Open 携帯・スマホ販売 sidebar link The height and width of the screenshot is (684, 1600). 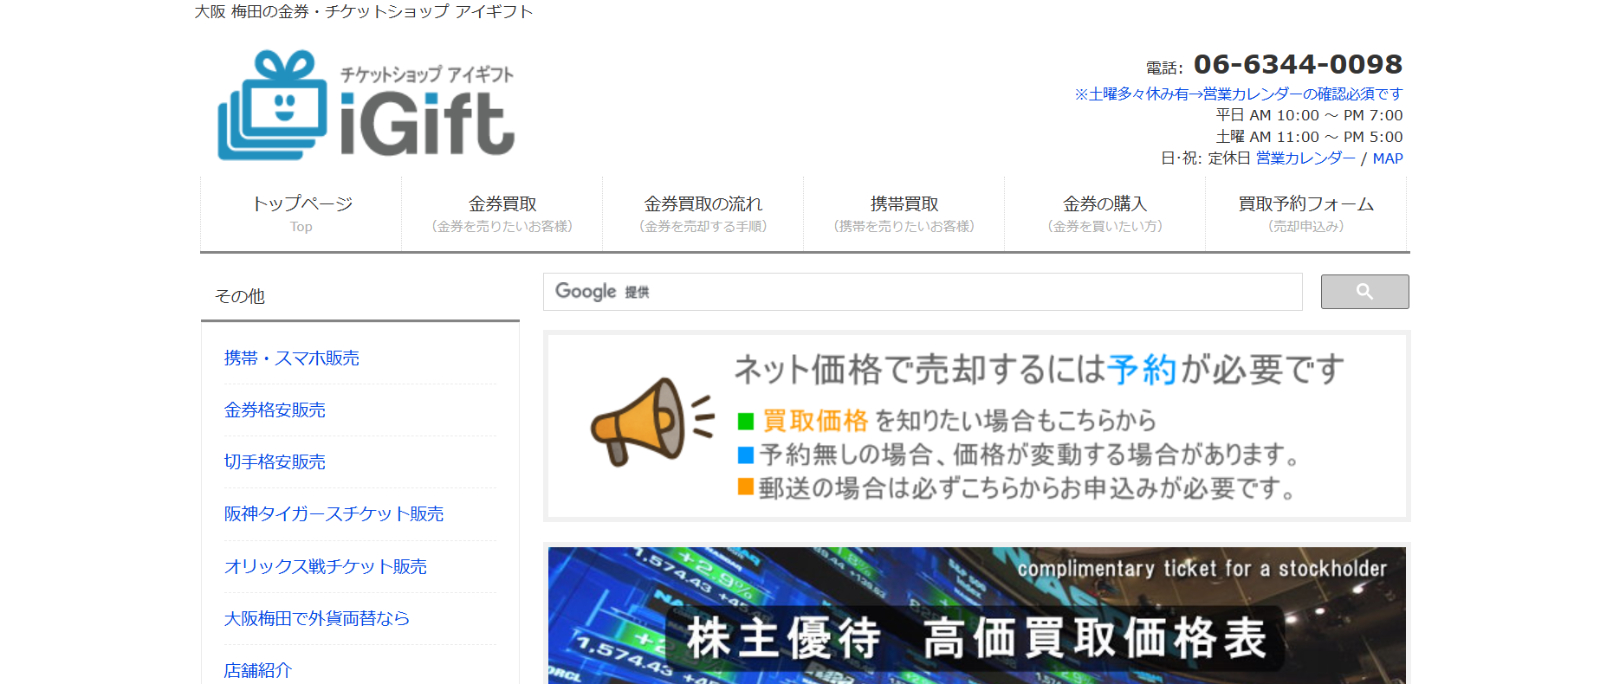tap(291, 358)
